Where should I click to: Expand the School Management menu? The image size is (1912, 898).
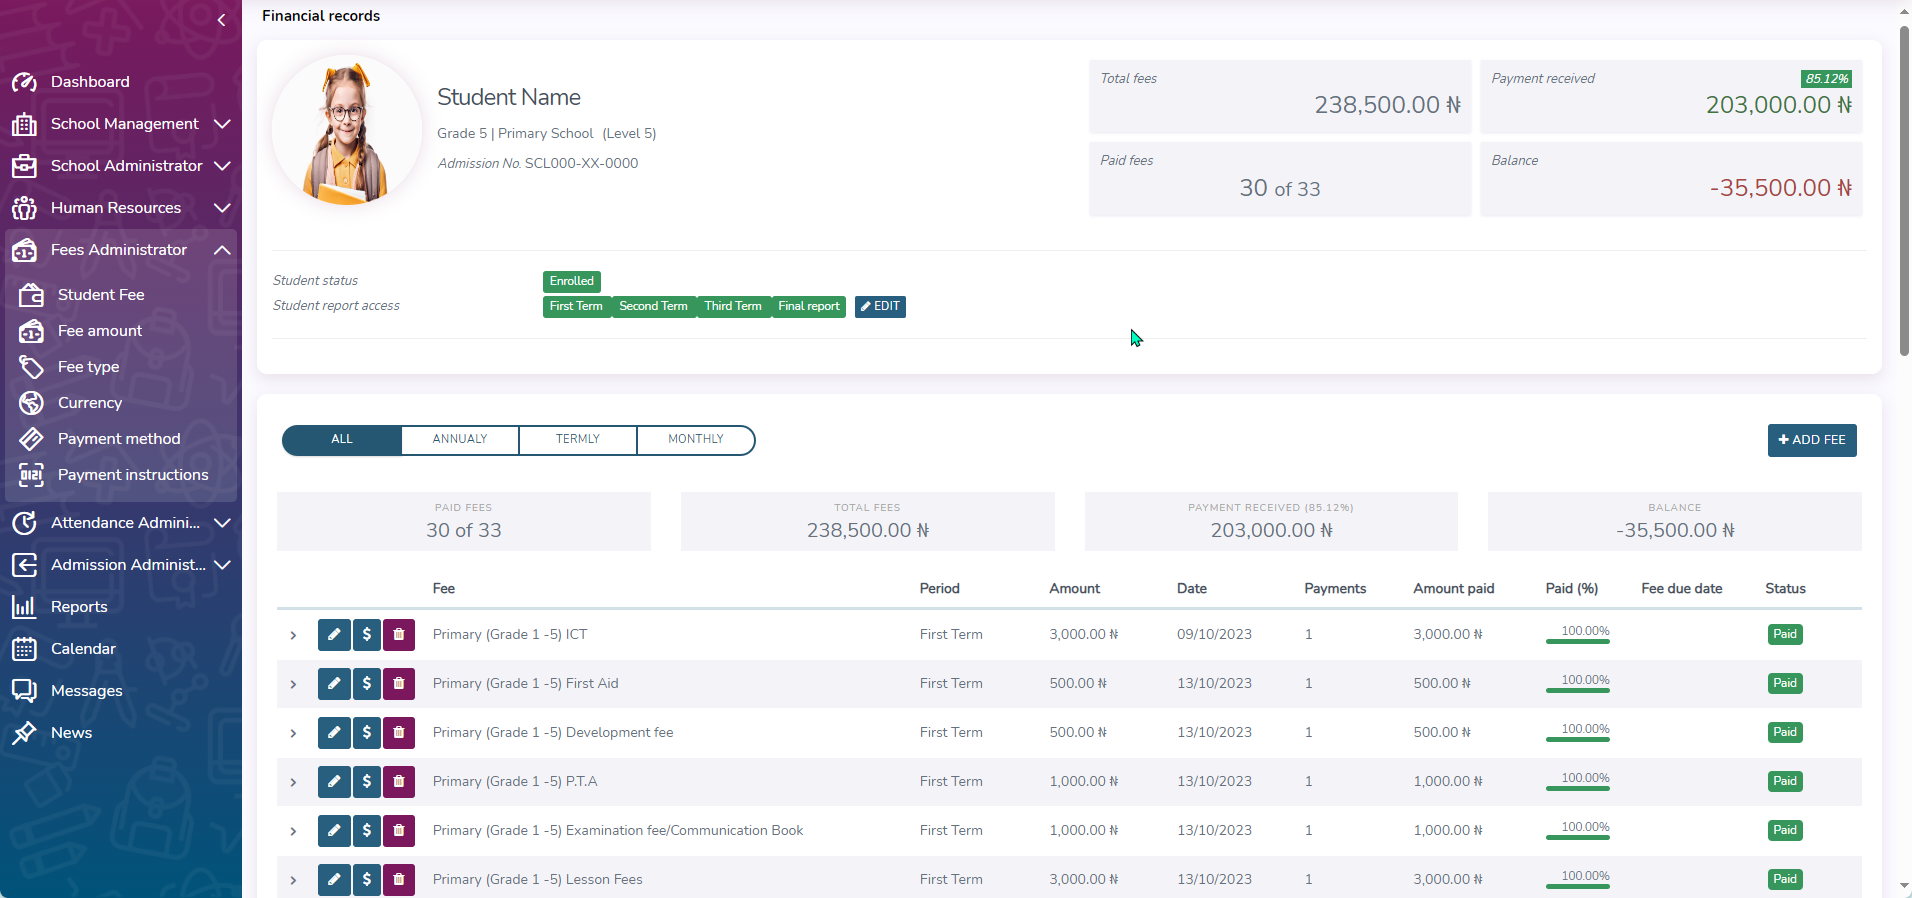[x=124, y=124]
